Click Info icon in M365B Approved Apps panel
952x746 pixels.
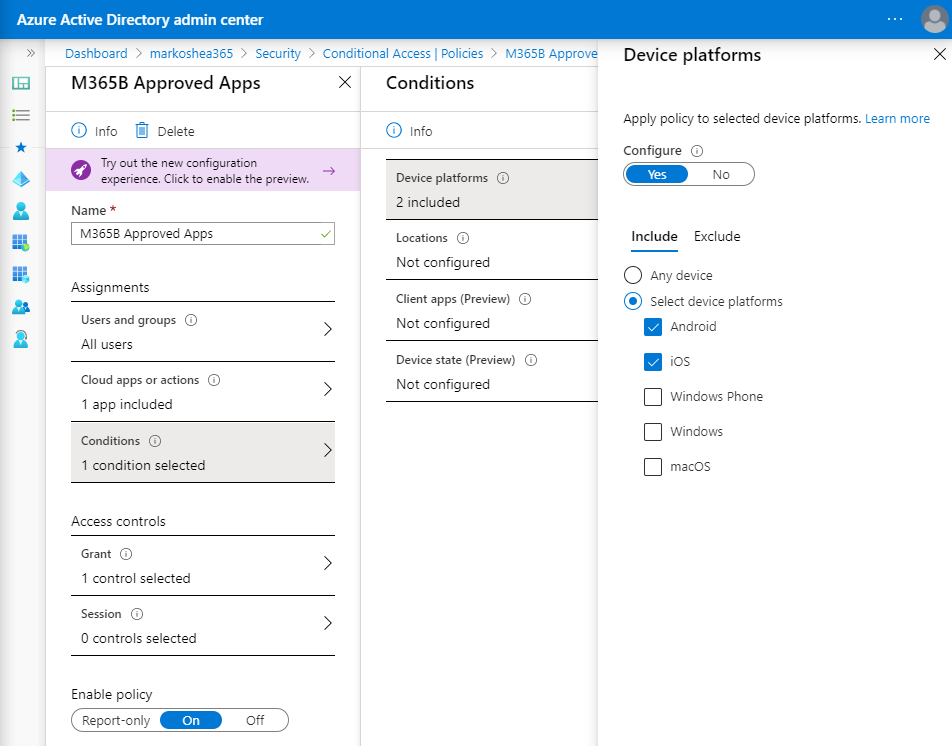pos(79,131)
